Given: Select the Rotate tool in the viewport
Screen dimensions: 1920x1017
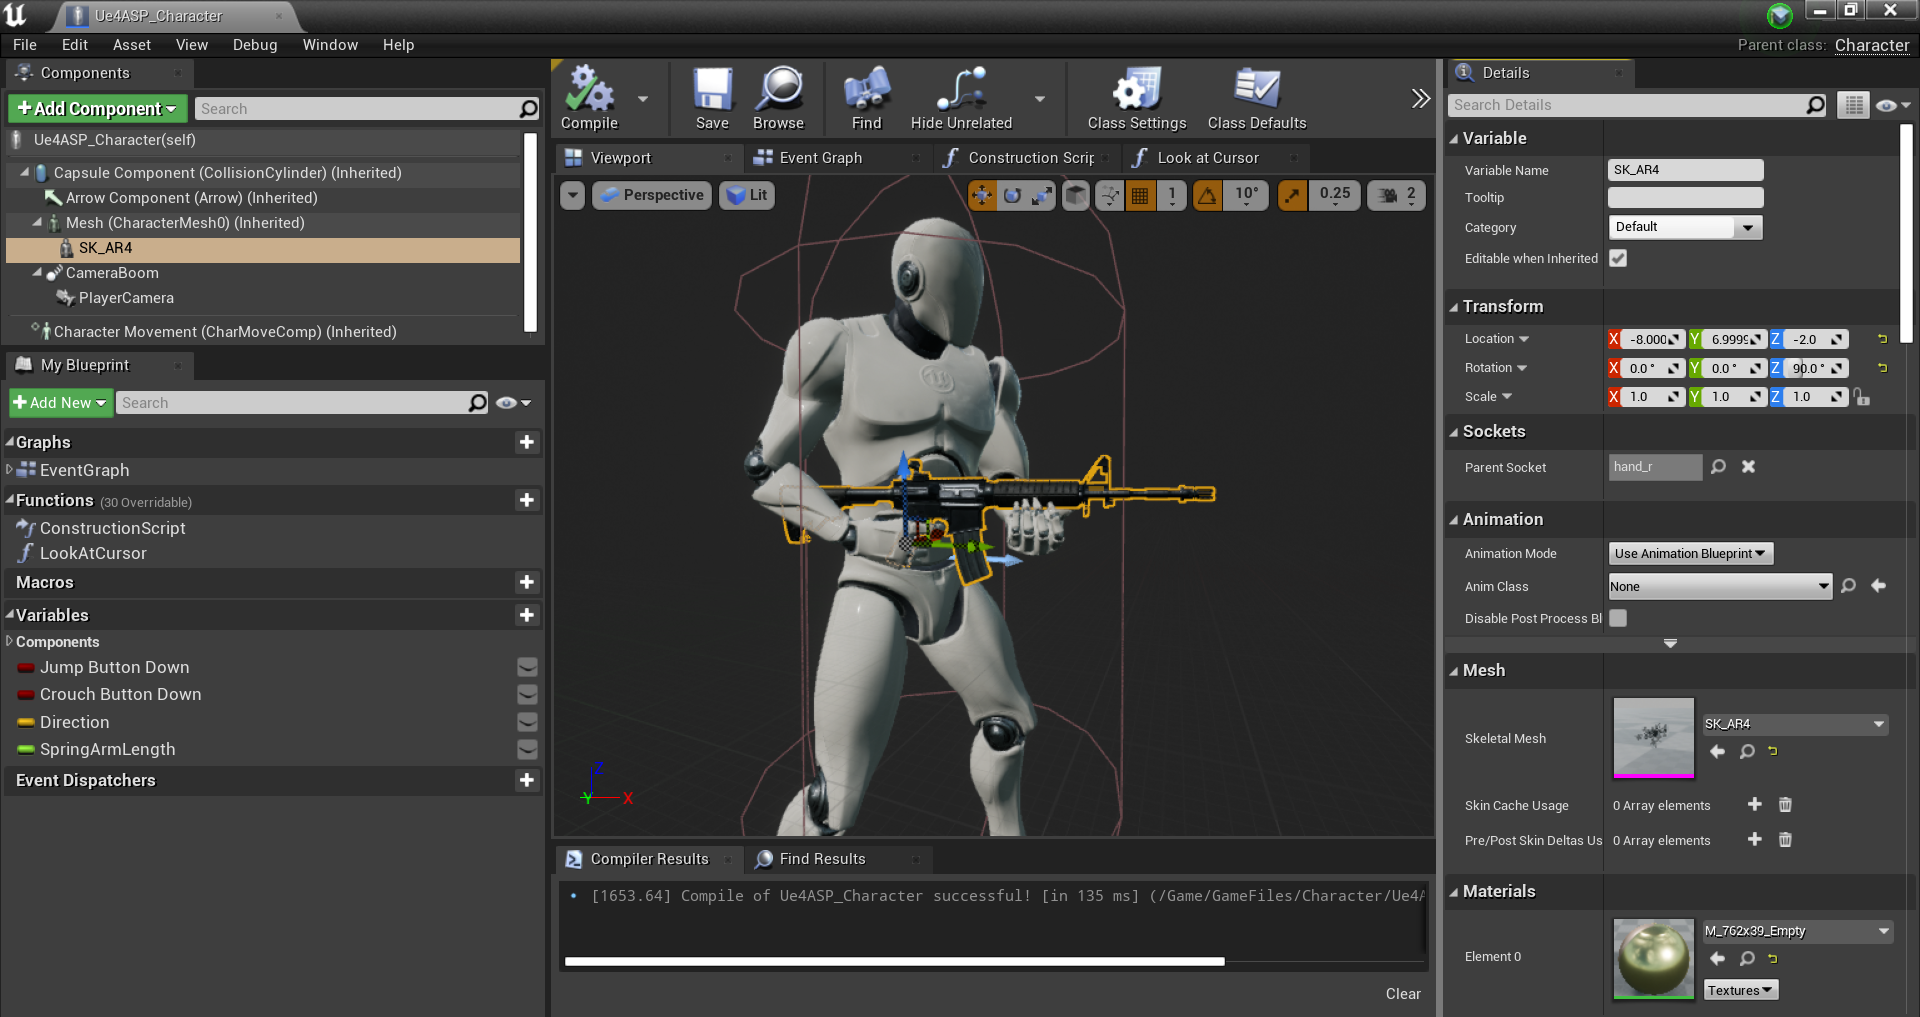Looking at the screenshot, I should (1012, 195).
